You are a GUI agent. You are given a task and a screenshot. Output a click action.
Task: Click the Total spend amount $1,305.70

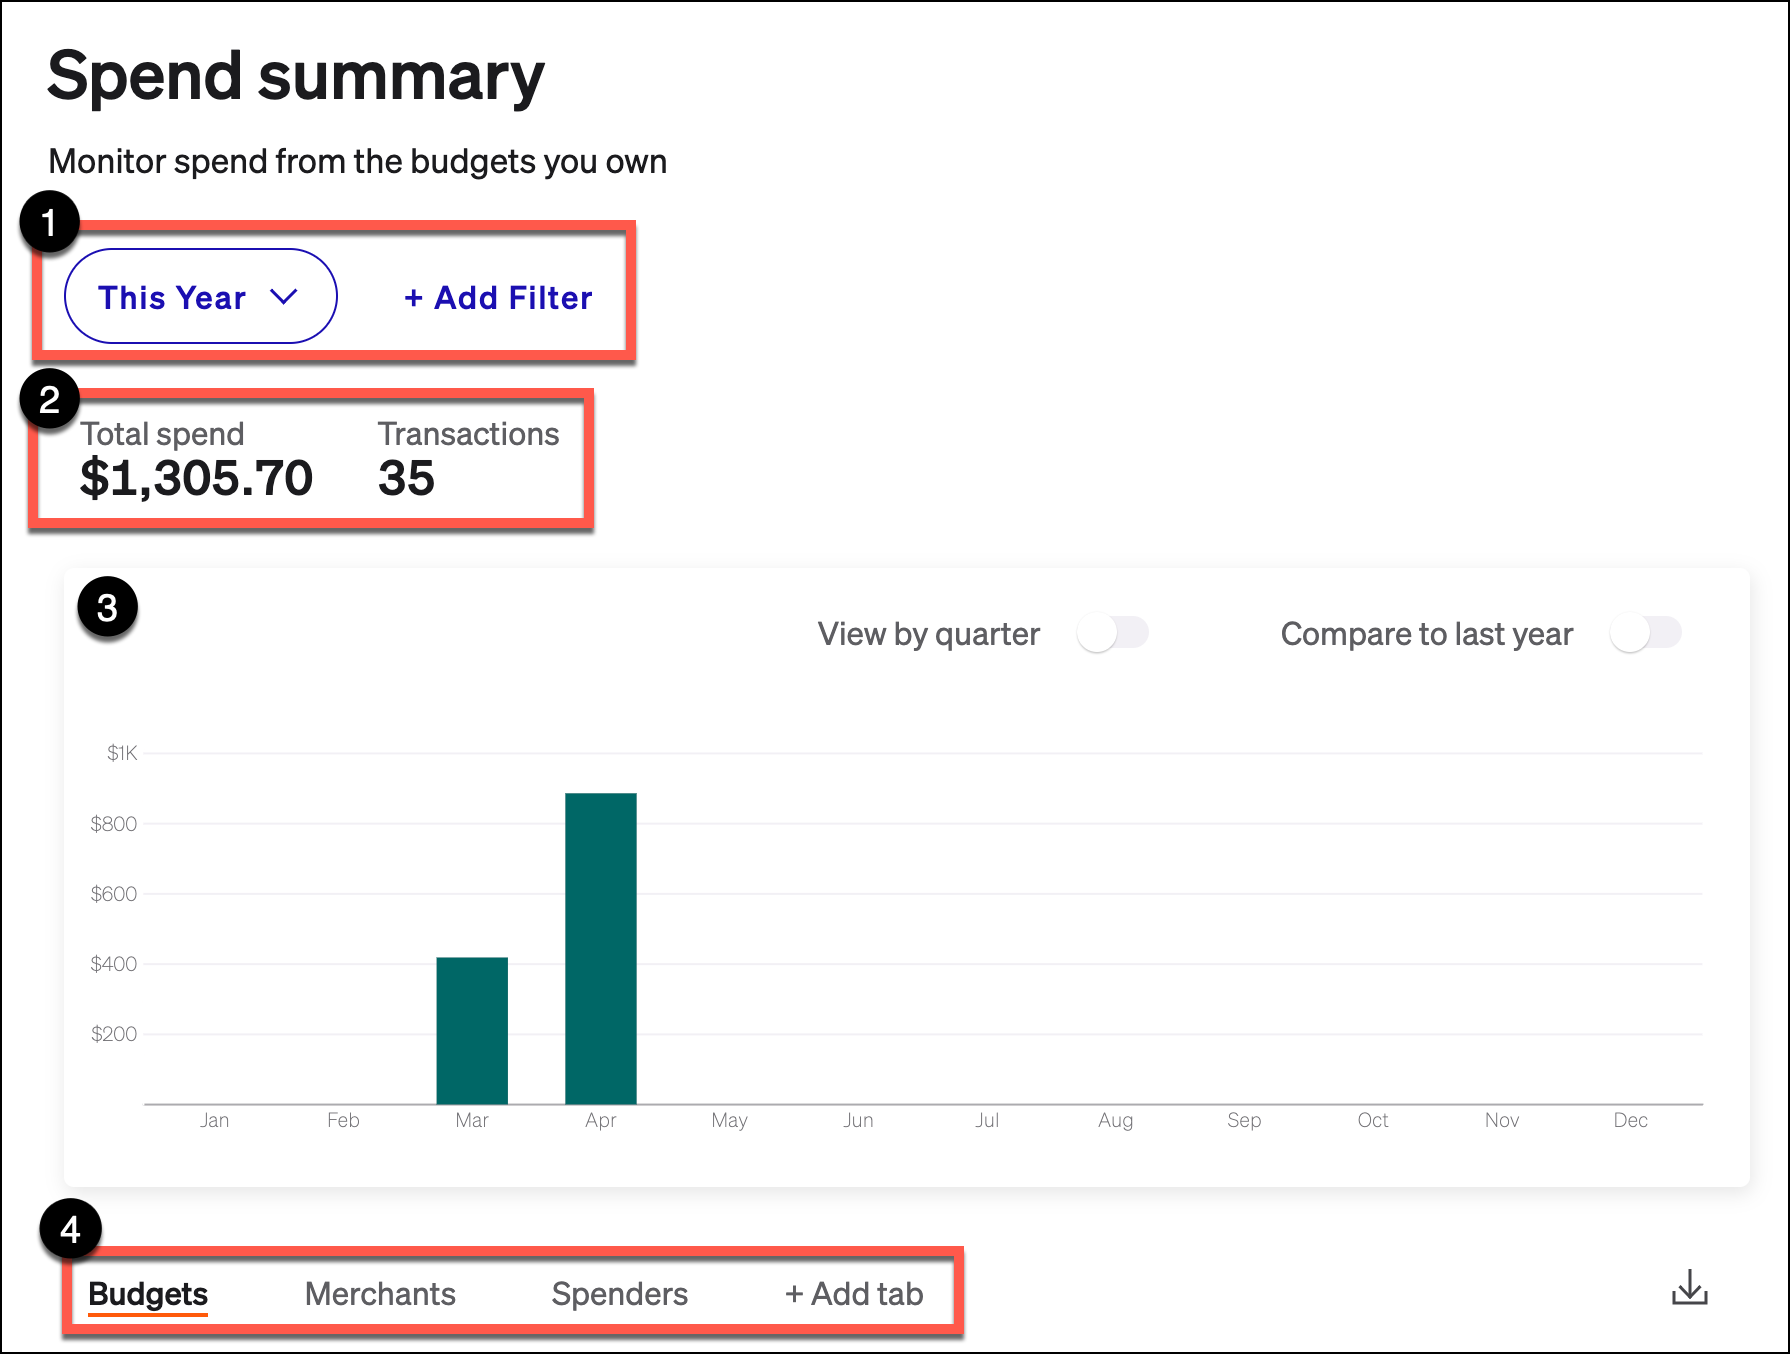coord(197,477)
